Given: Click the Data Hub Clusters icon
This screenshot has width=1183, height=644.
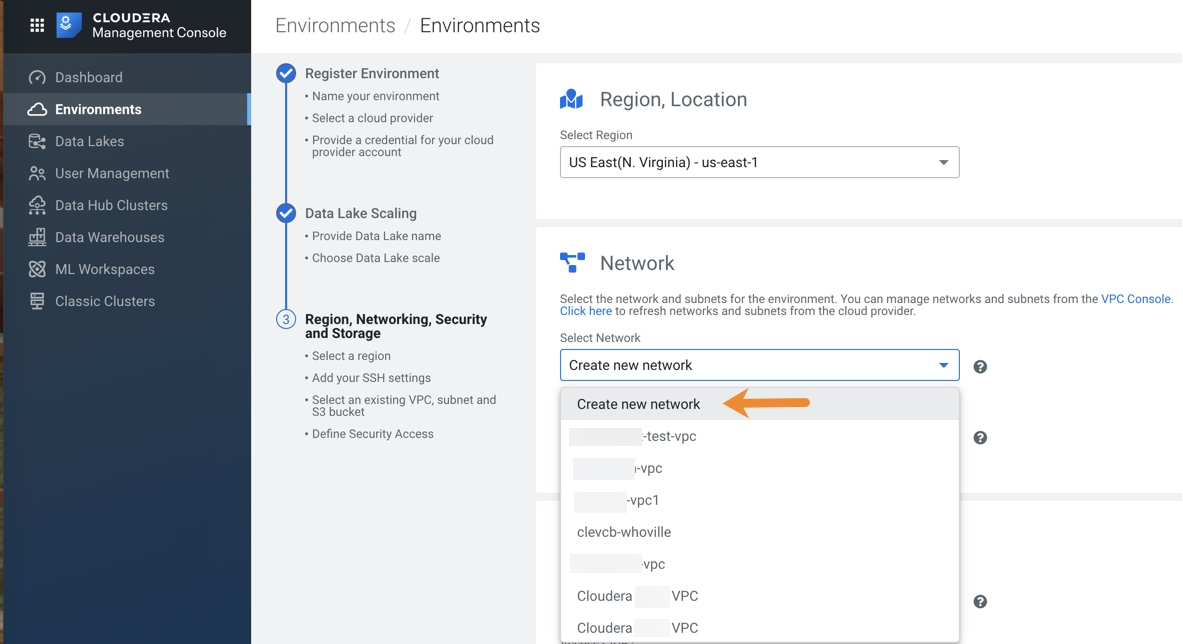Looking at the screenshot, I should click(x=37, y=205).
